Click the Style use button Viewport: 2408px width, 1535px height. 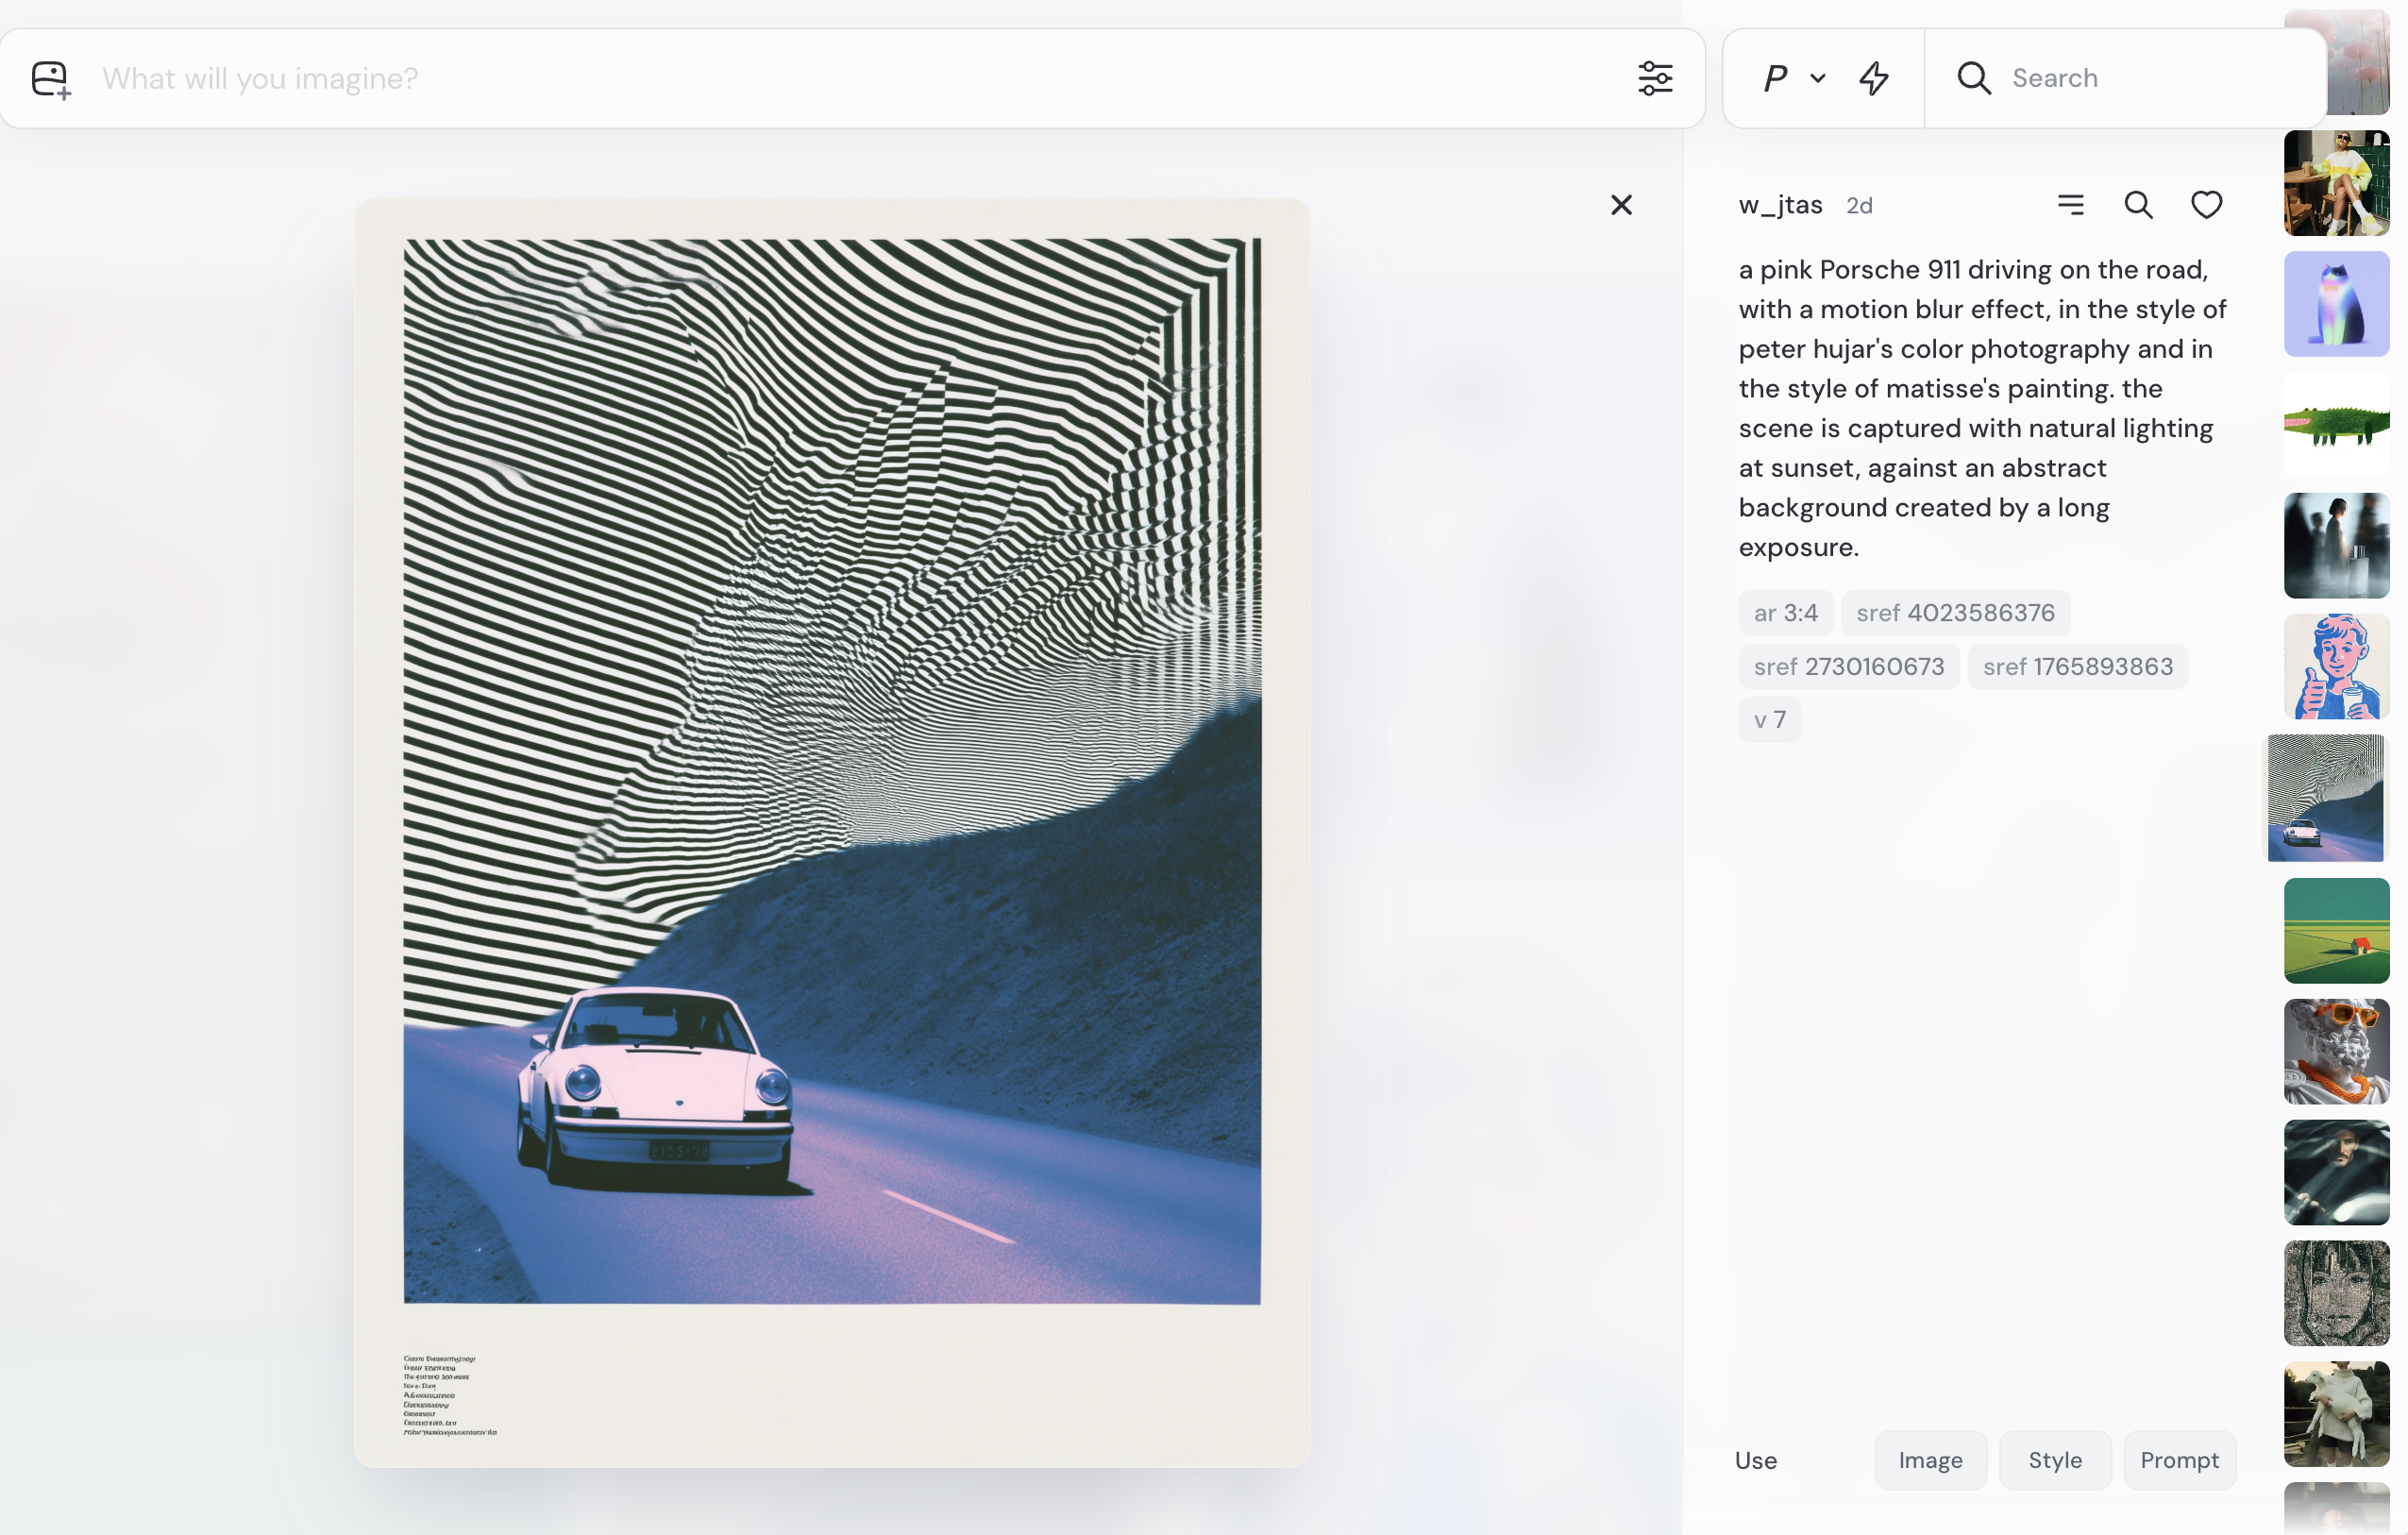(x=2054, y=1460)
